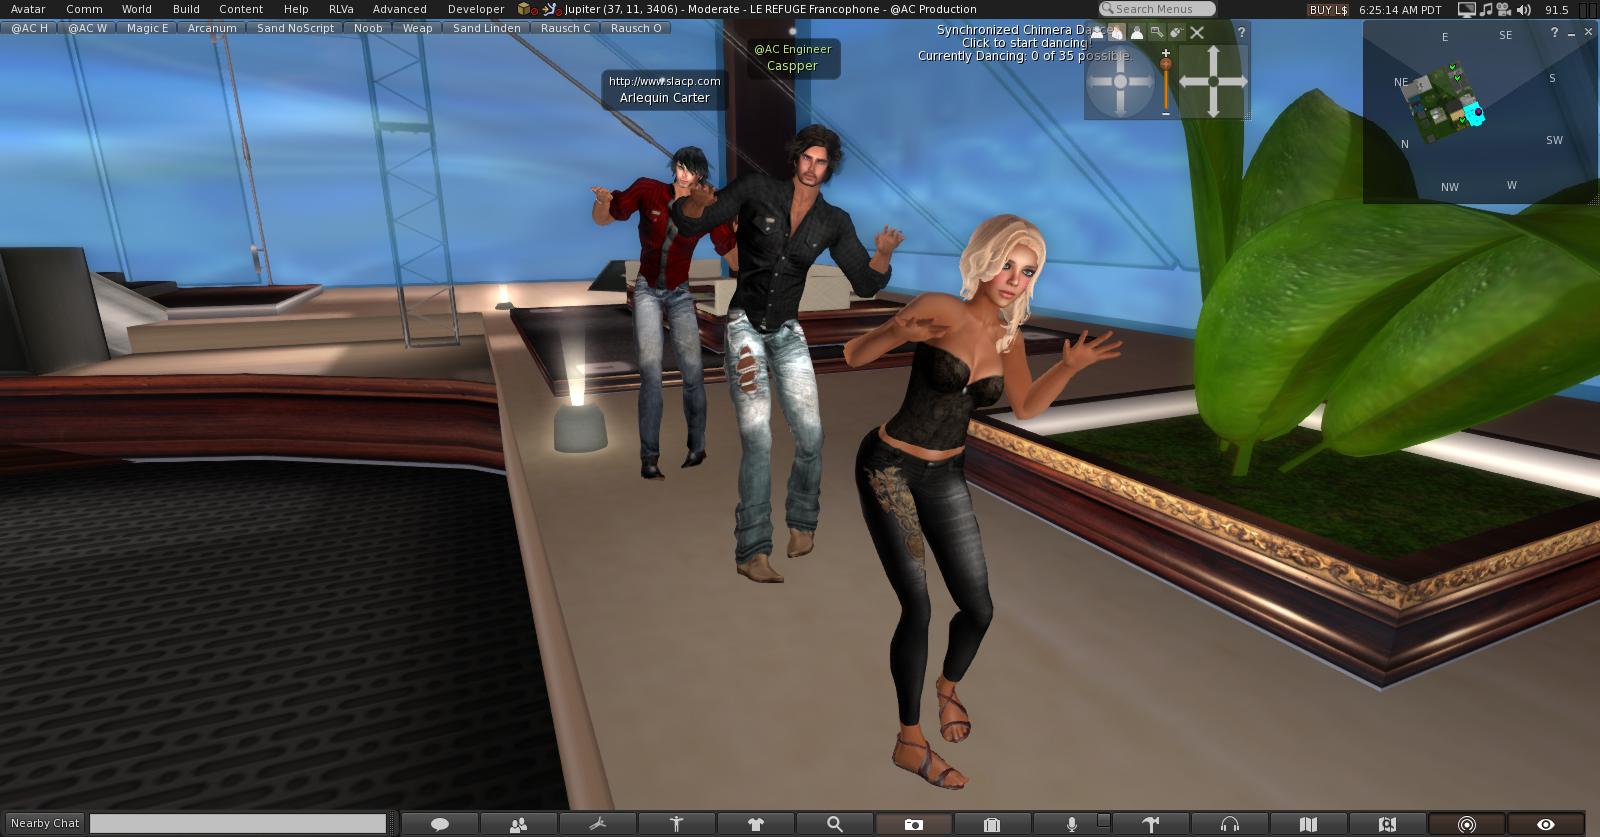Toggle the microphone voice button
Image resolution: width=1600 pixels, height=837 pixels.
[1071, 824]
